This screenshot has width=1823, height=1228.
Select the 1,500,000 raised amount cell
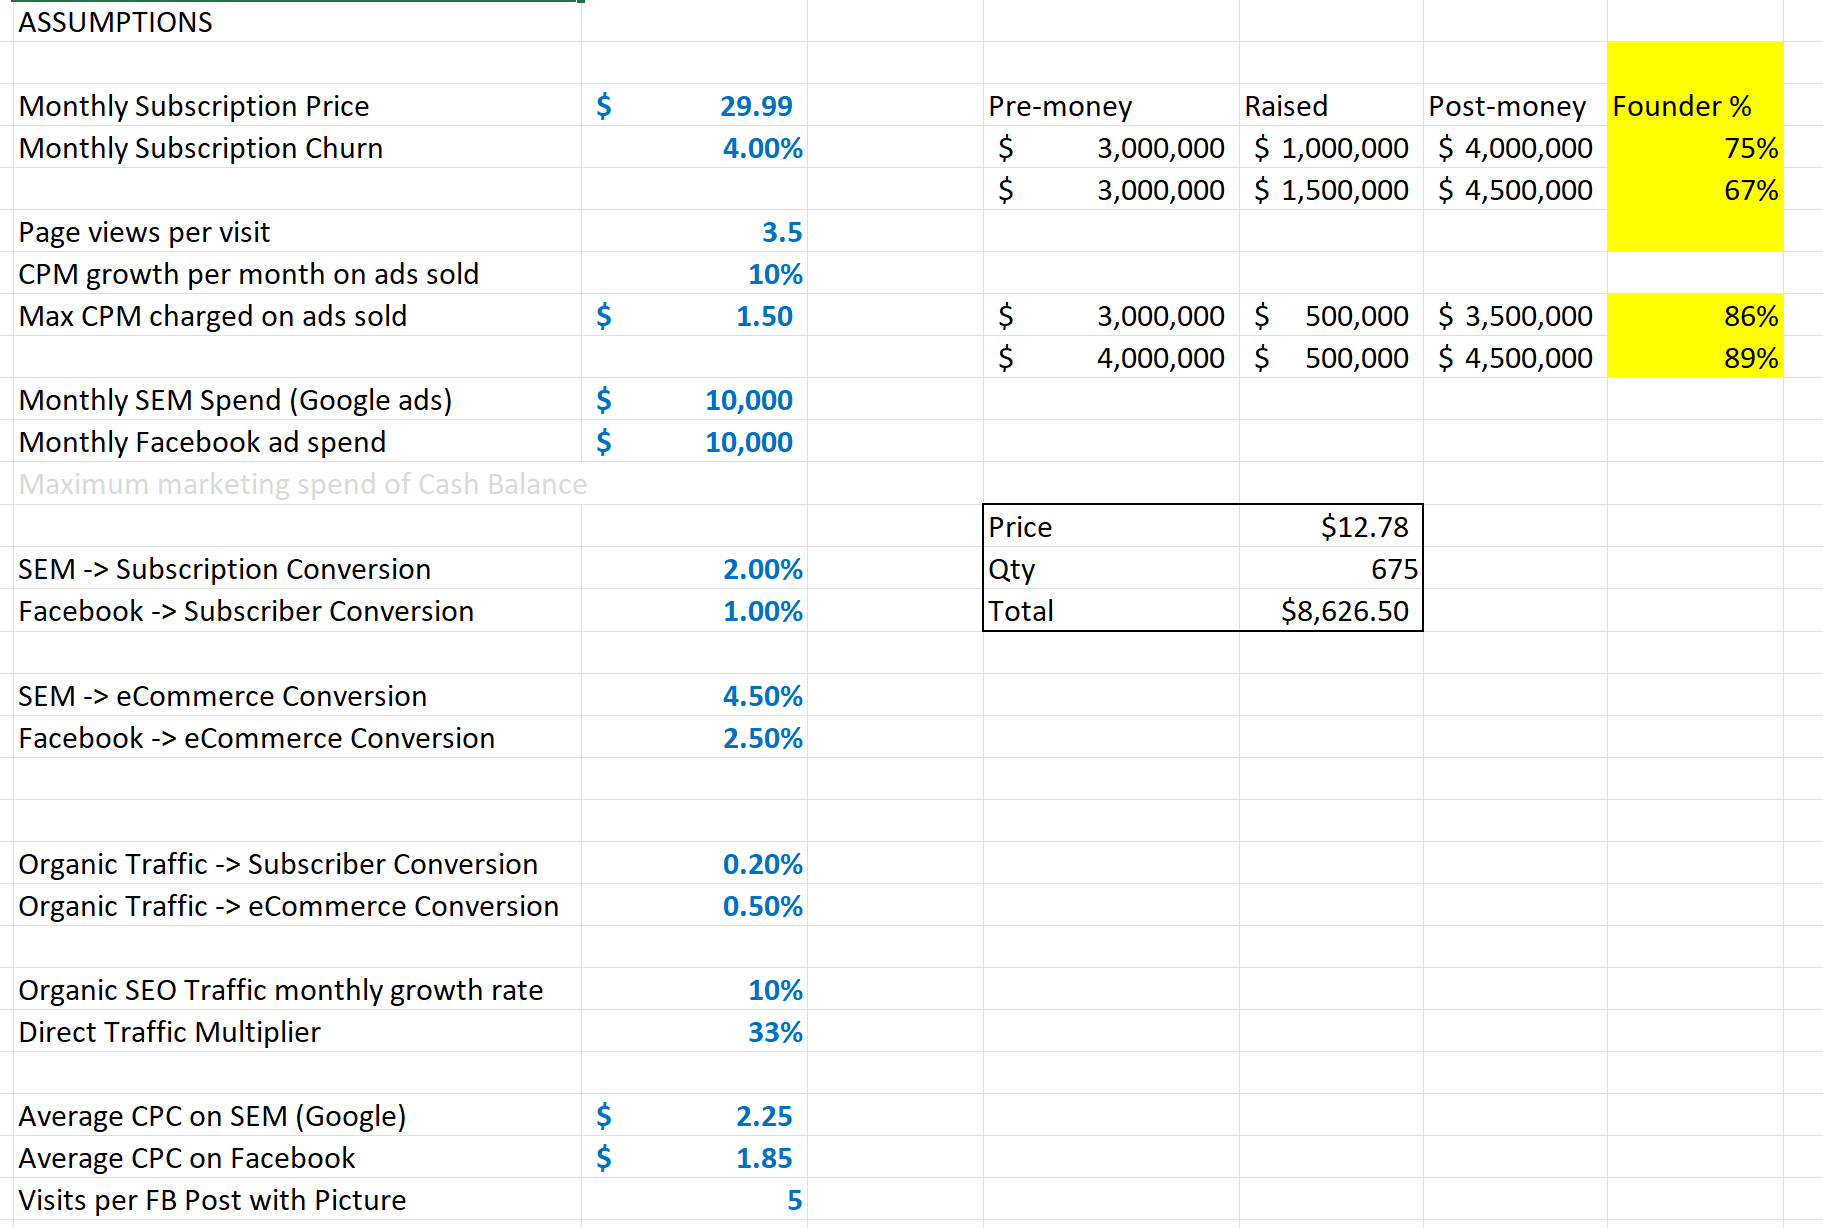[x=1331, y=189]
